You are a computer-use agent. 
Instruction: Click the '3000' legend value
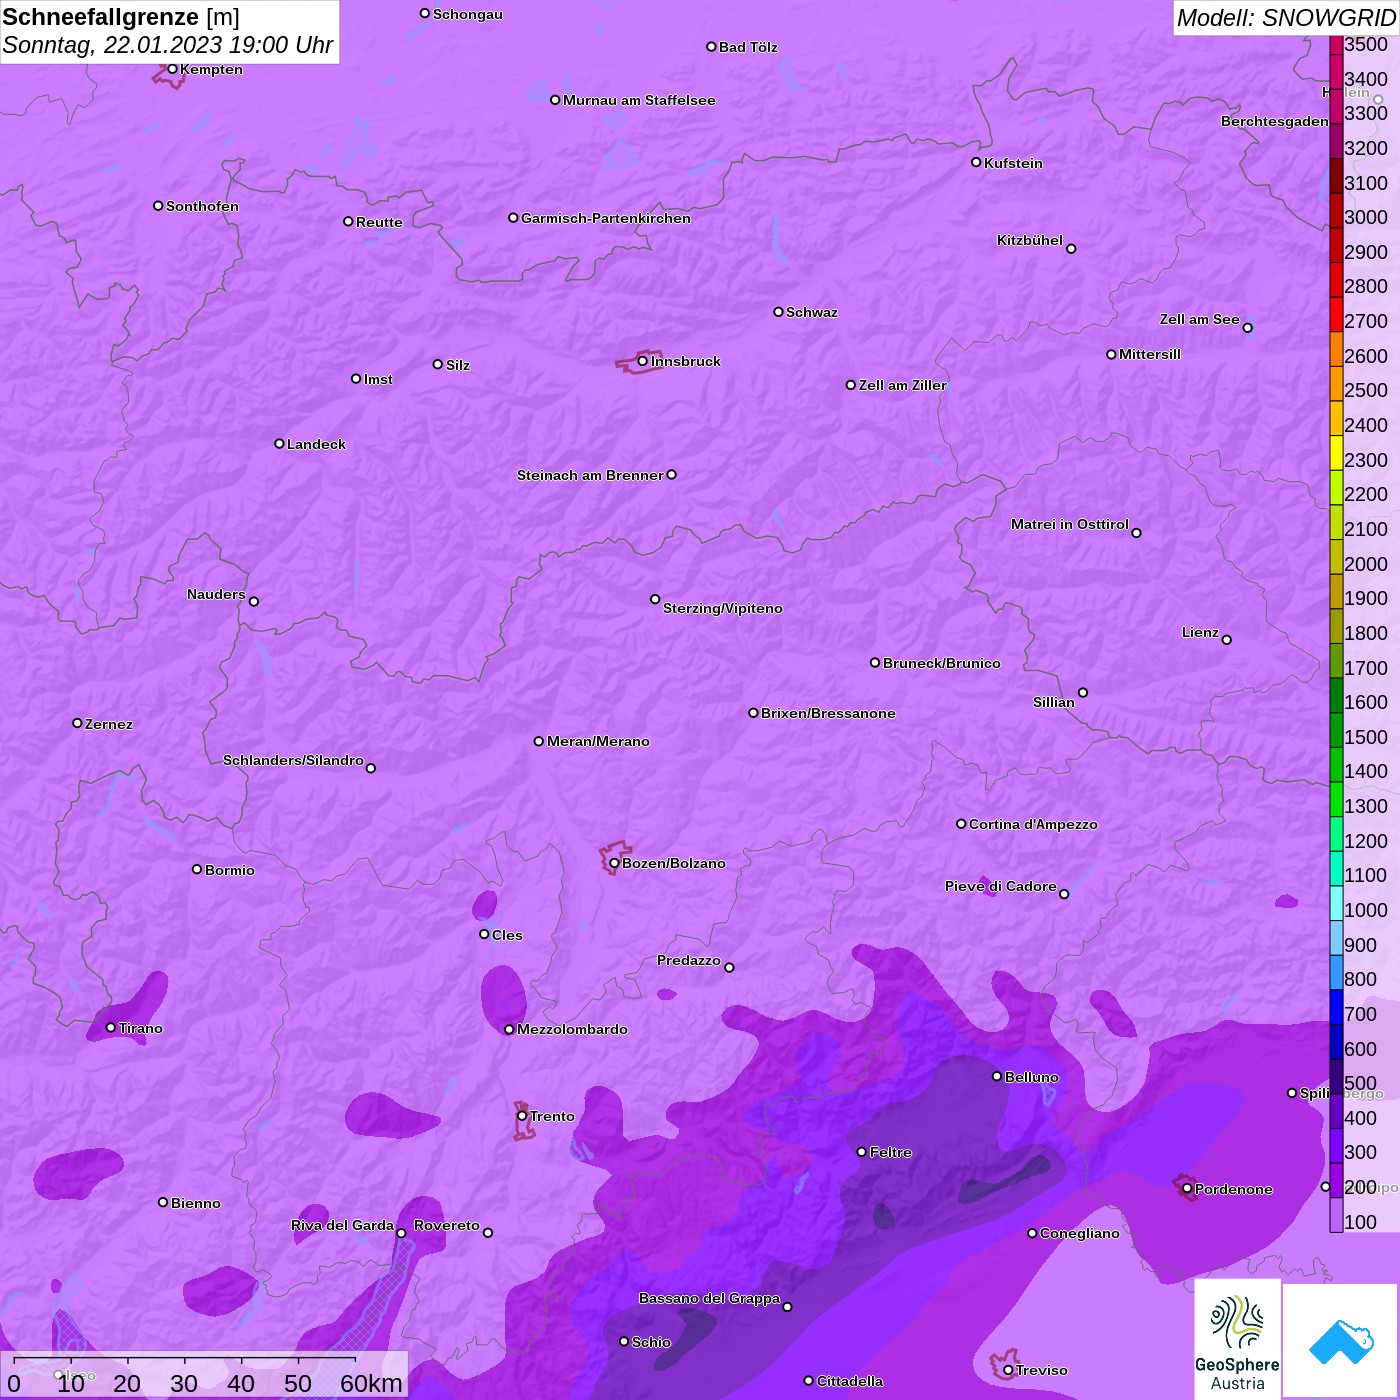pyautogui.click(x=1366, y=217)
